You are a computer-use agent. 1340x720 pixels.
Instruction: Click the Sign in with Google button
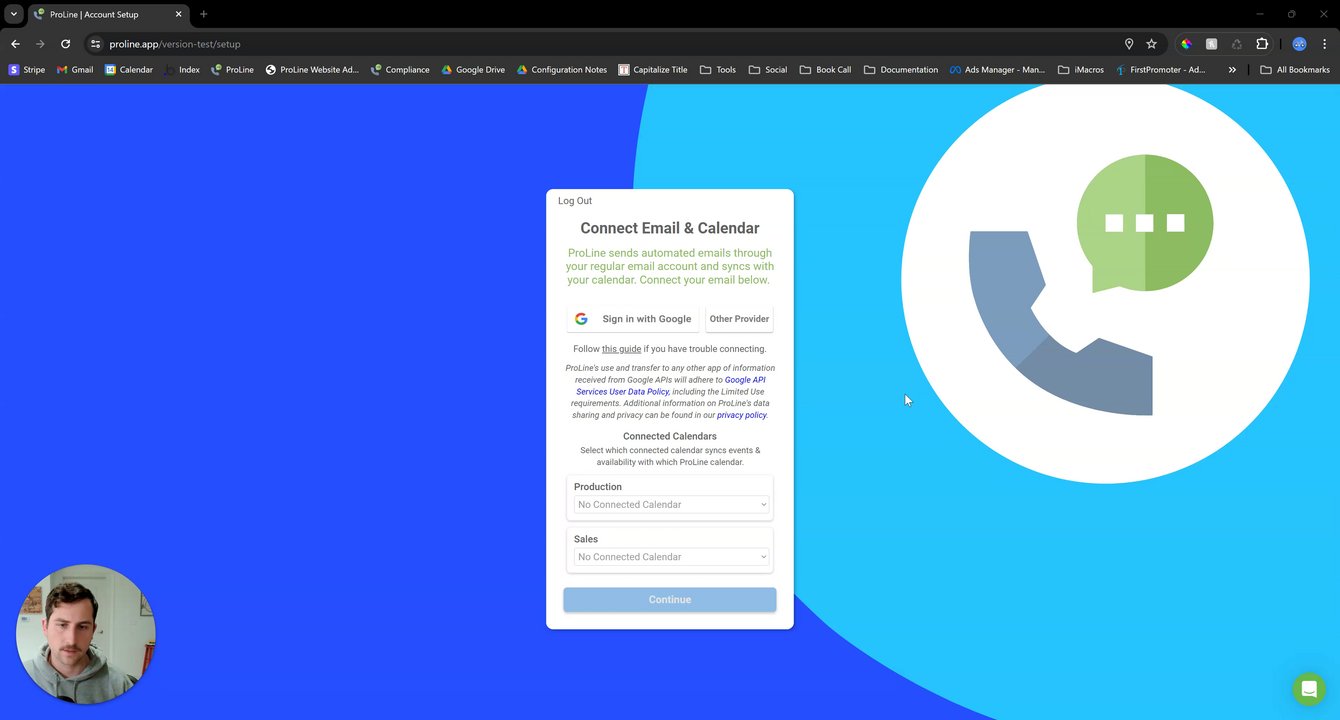[x=632, y=319]
